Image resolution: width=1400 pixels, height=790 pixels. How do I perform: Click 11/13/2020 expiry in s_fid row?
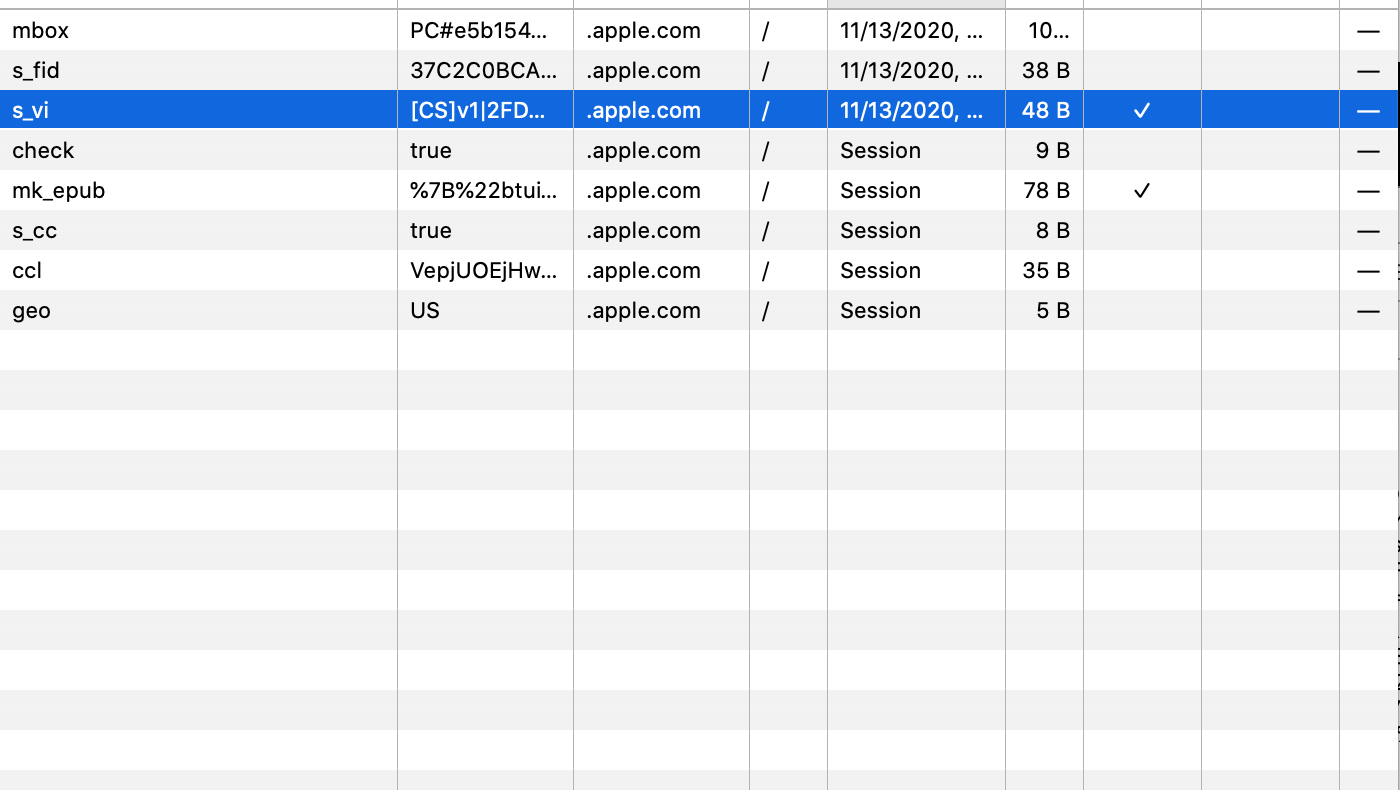click(x=912, y=71)
